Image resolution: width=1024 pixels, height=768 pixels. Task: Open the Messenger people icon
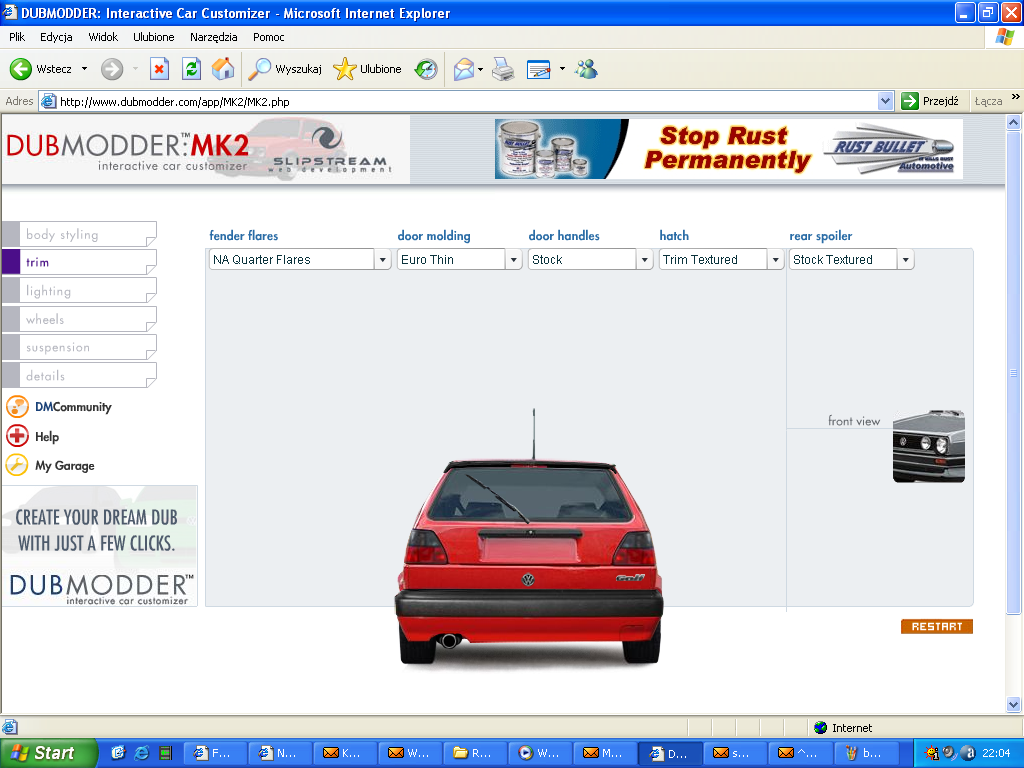[586, 69]
